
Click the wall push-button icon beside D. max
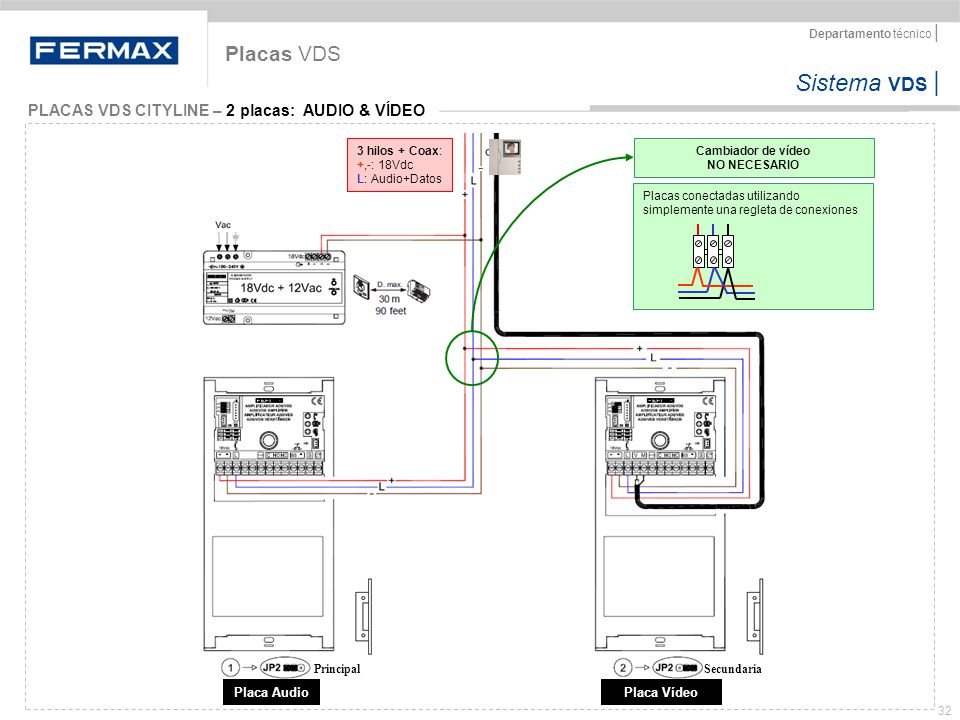pyautogui.click(x=361, y=287)
